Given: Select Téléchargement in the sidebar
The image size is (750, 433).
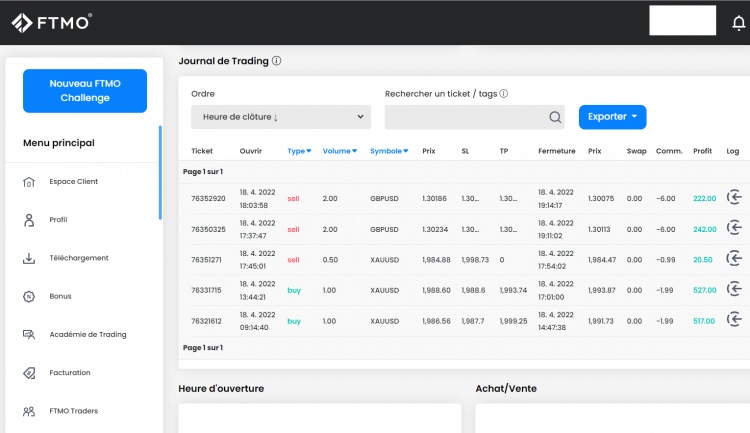Looking at the screenshot, I should pos(78,258).
